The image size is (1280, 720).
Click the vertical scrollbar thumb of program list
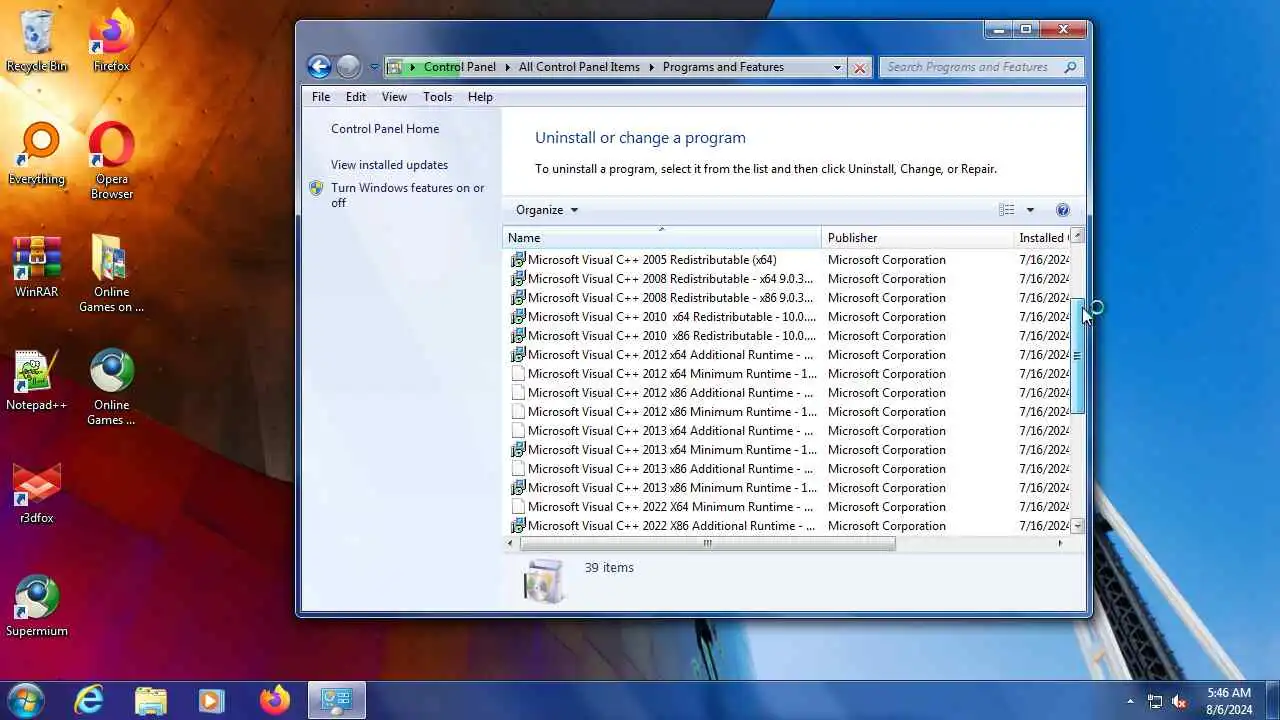tap(1077, 356)
